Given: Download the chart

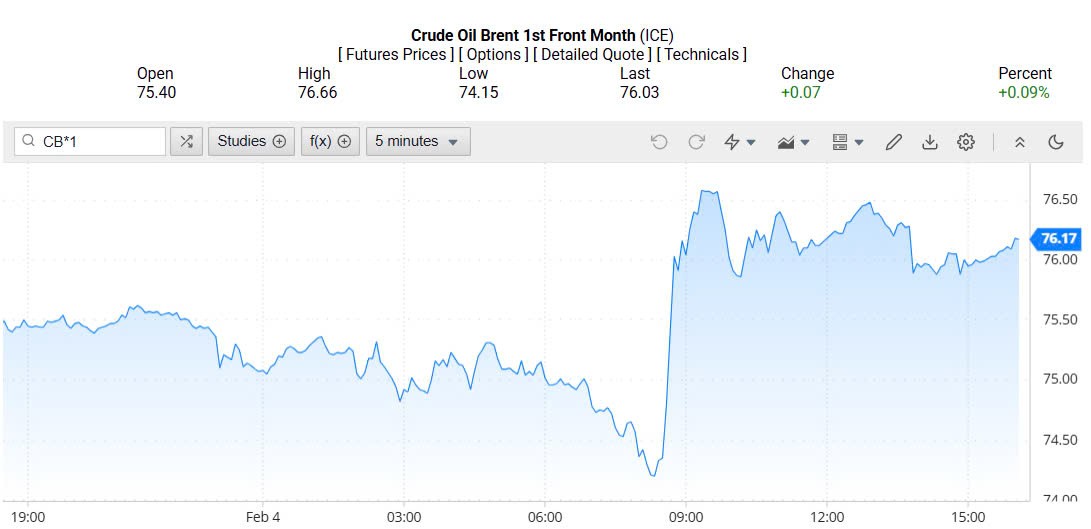Looking at the screenshot, I should click(x=930, y=142).
